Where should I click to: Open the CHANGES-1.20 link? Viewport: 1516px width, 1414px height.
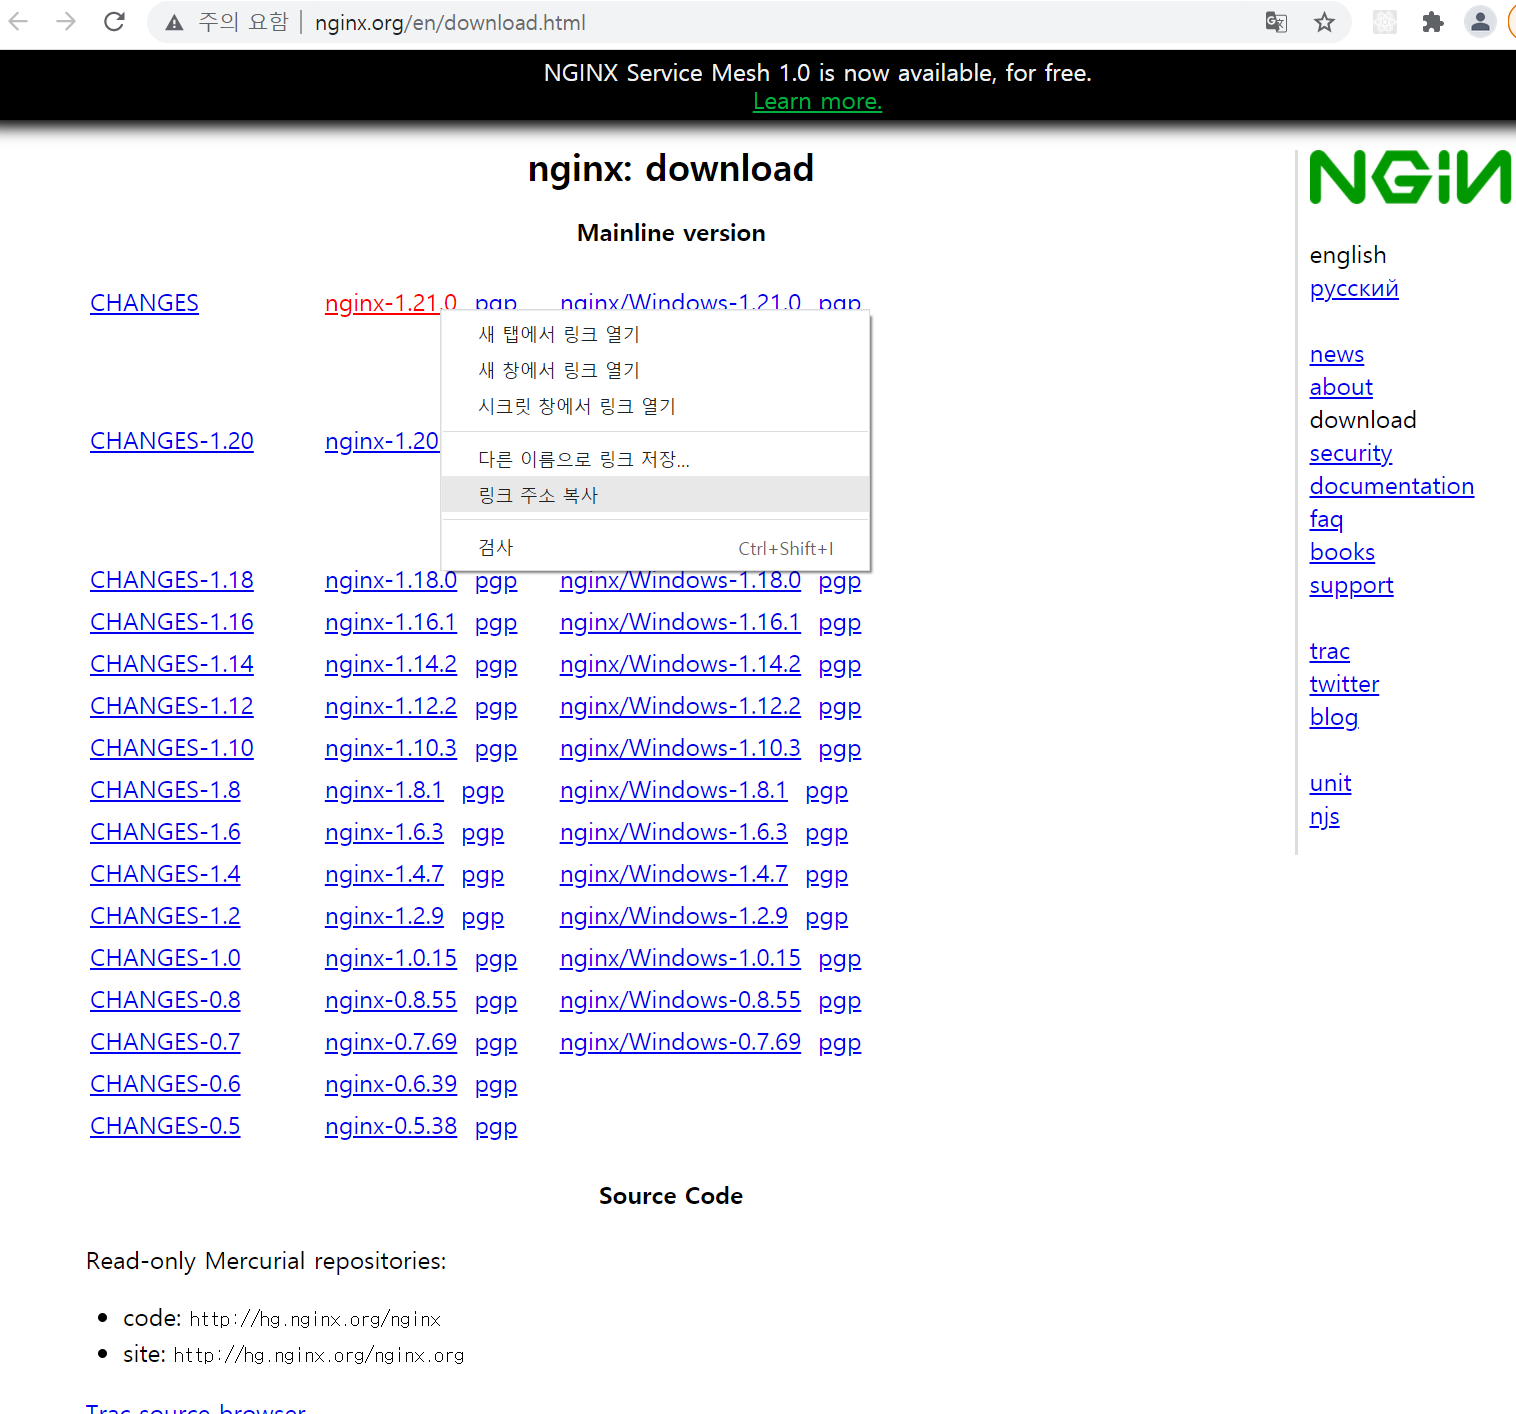(172, 441)
